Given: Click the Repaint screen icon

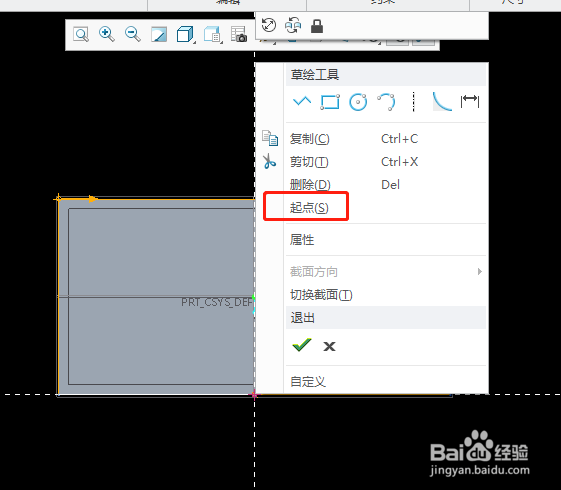Looking at the screenshot, I should pyautogui.click(x=159, y=35).
